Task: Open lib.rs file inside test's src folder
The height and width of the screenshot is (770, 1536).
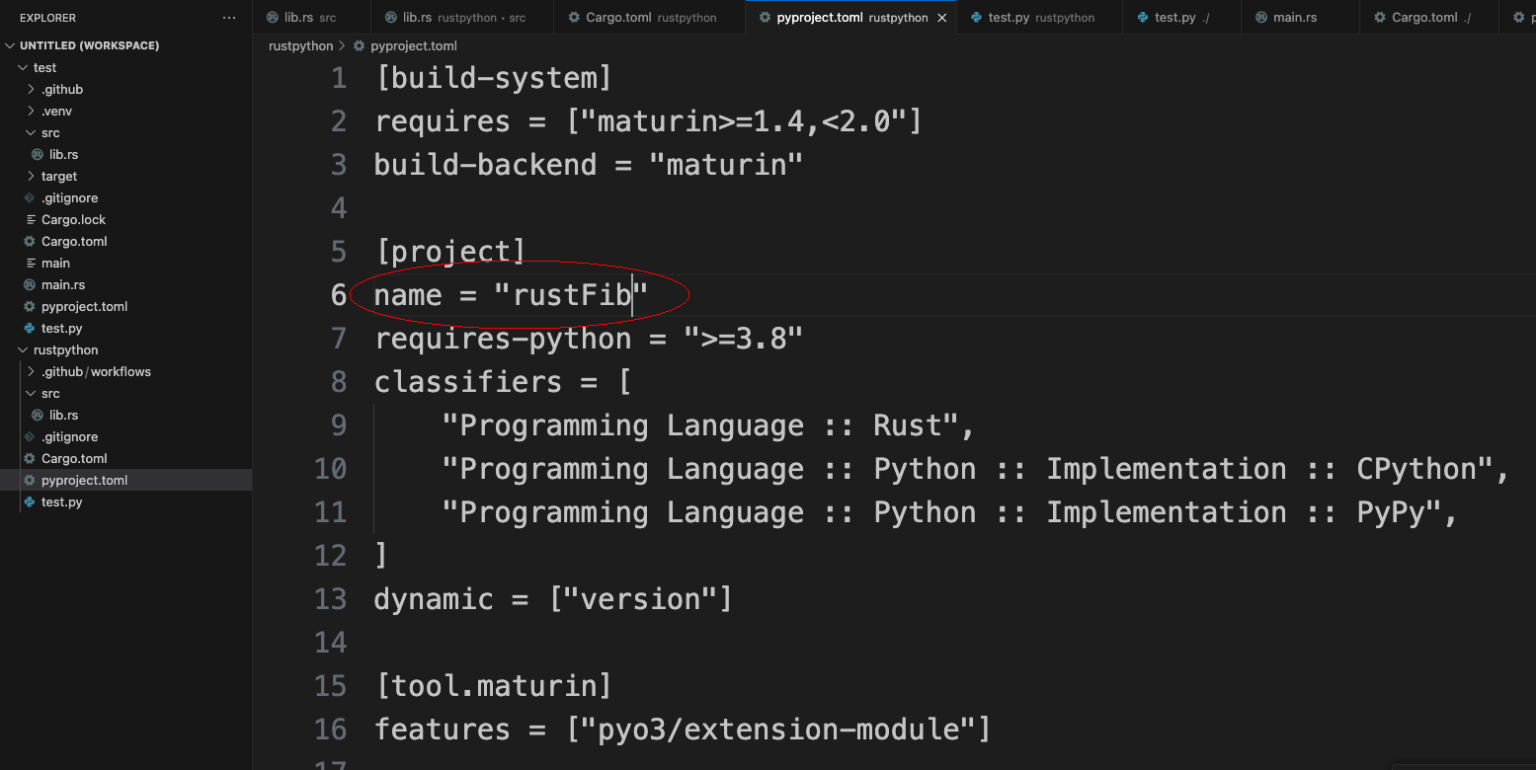Action: click(x=64, y=154)
